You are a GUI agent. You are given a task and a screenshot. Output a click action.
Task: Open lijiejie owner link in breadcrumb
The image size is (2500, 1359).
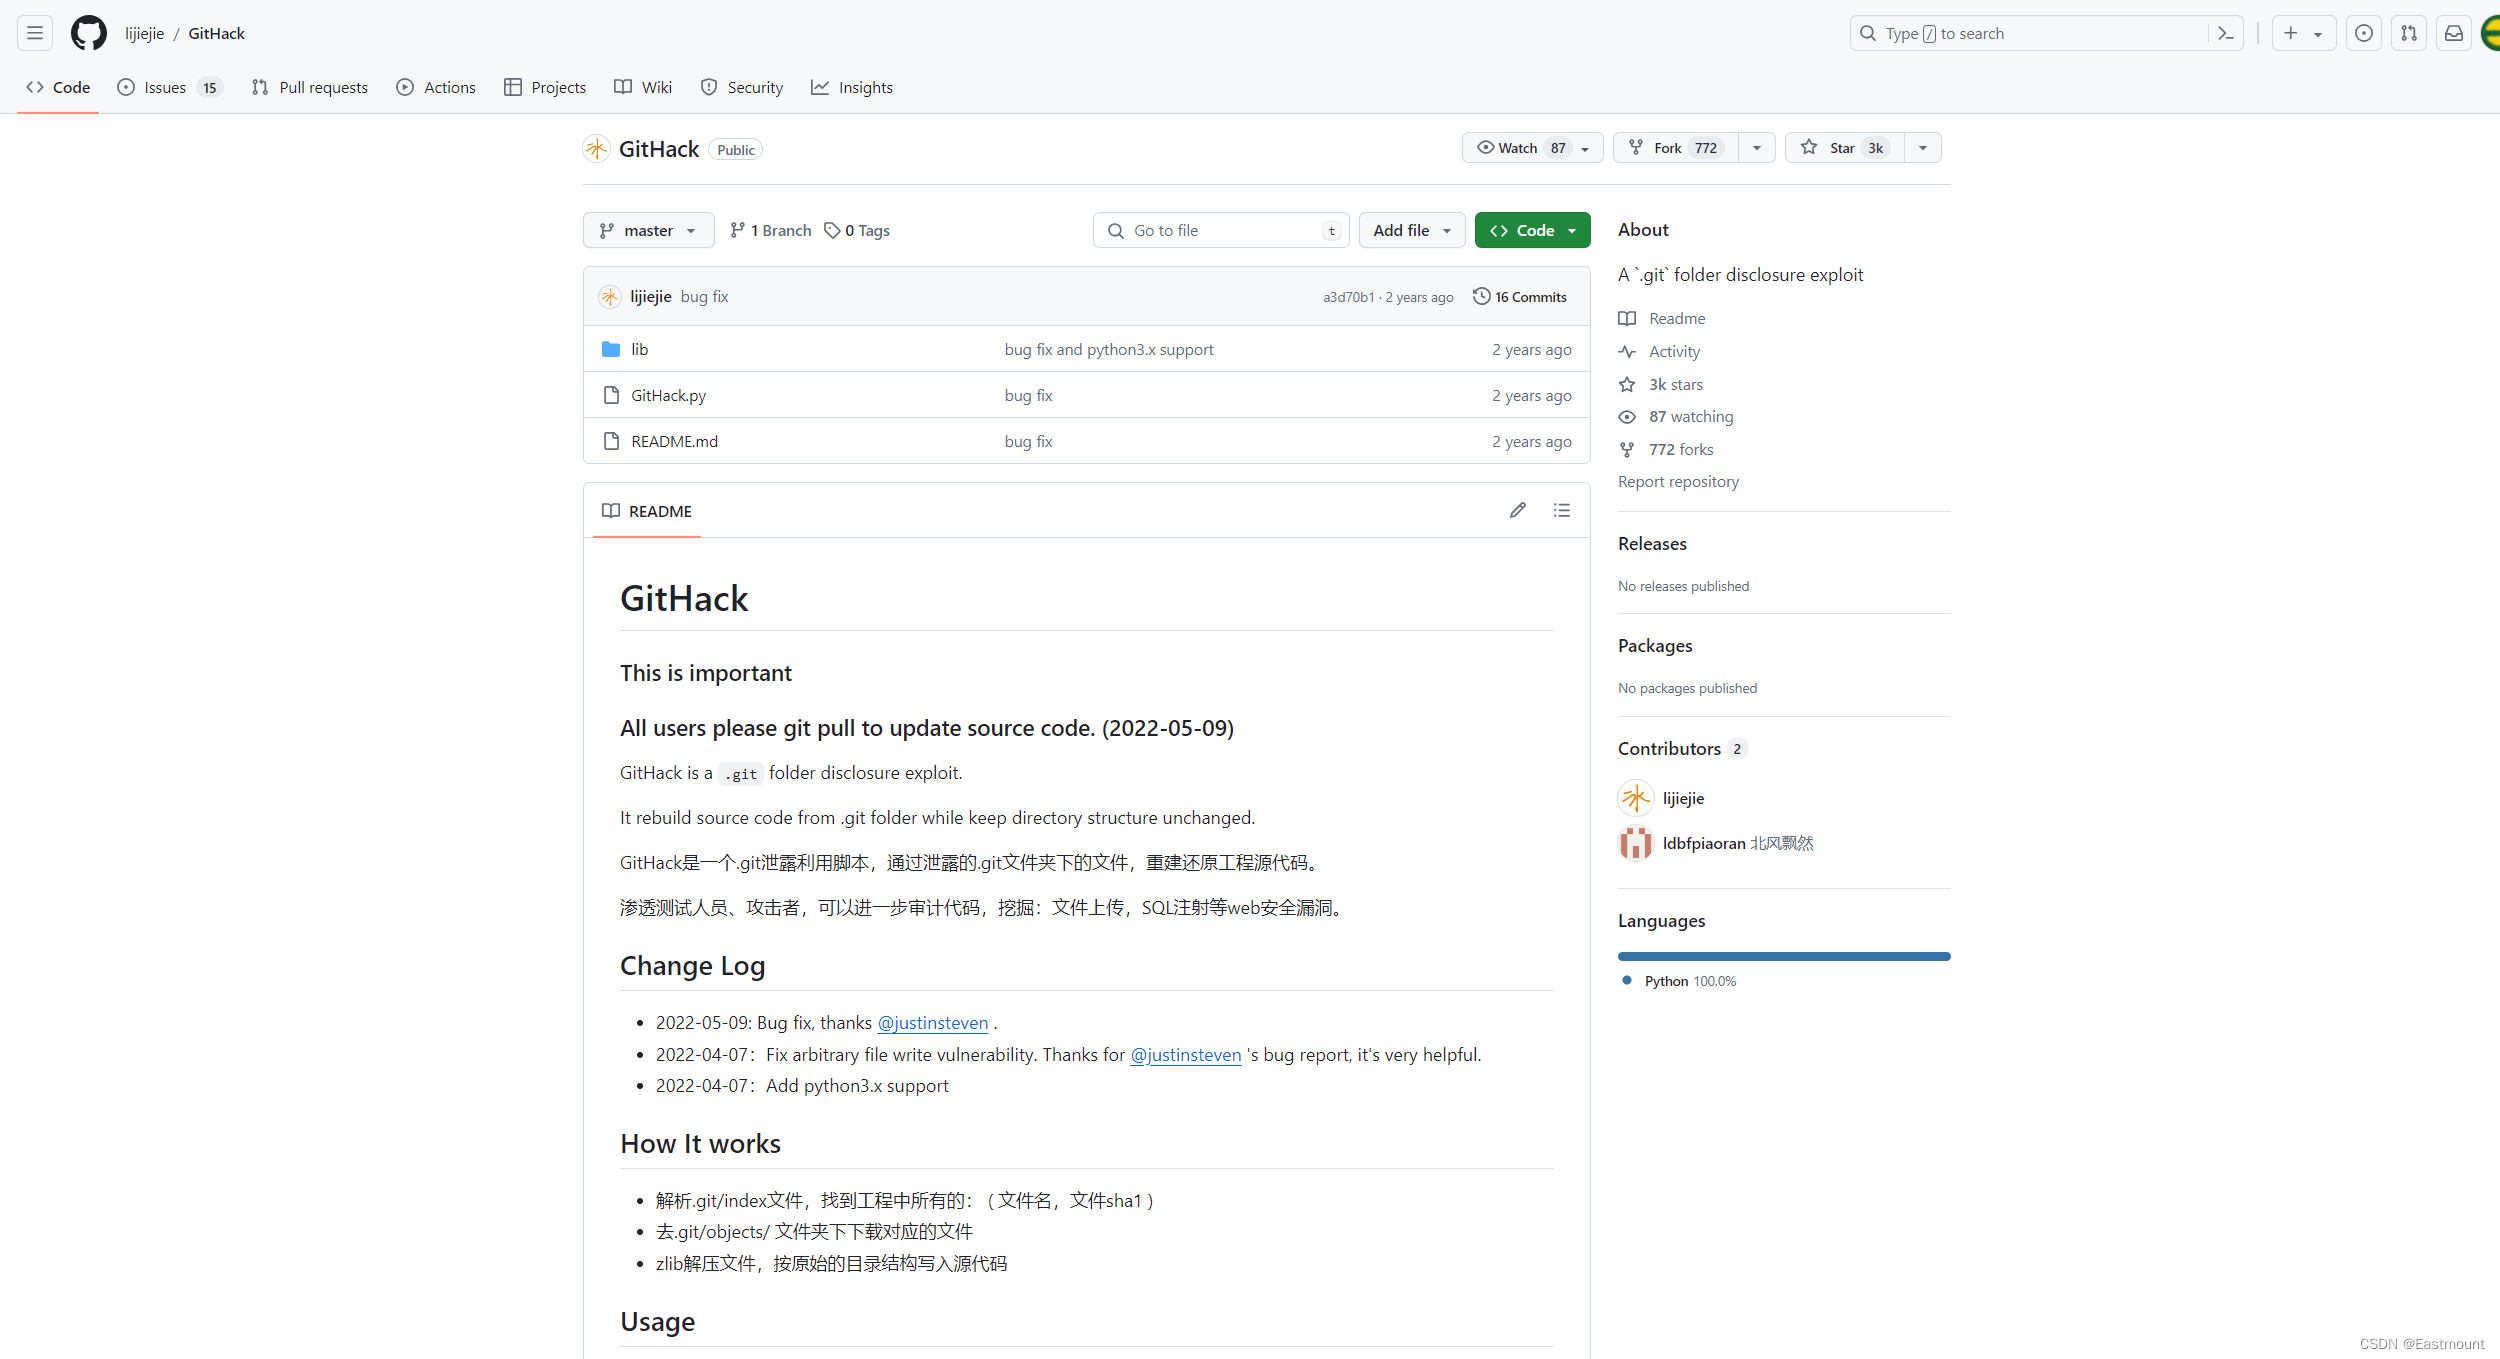(x=144, y=33)
